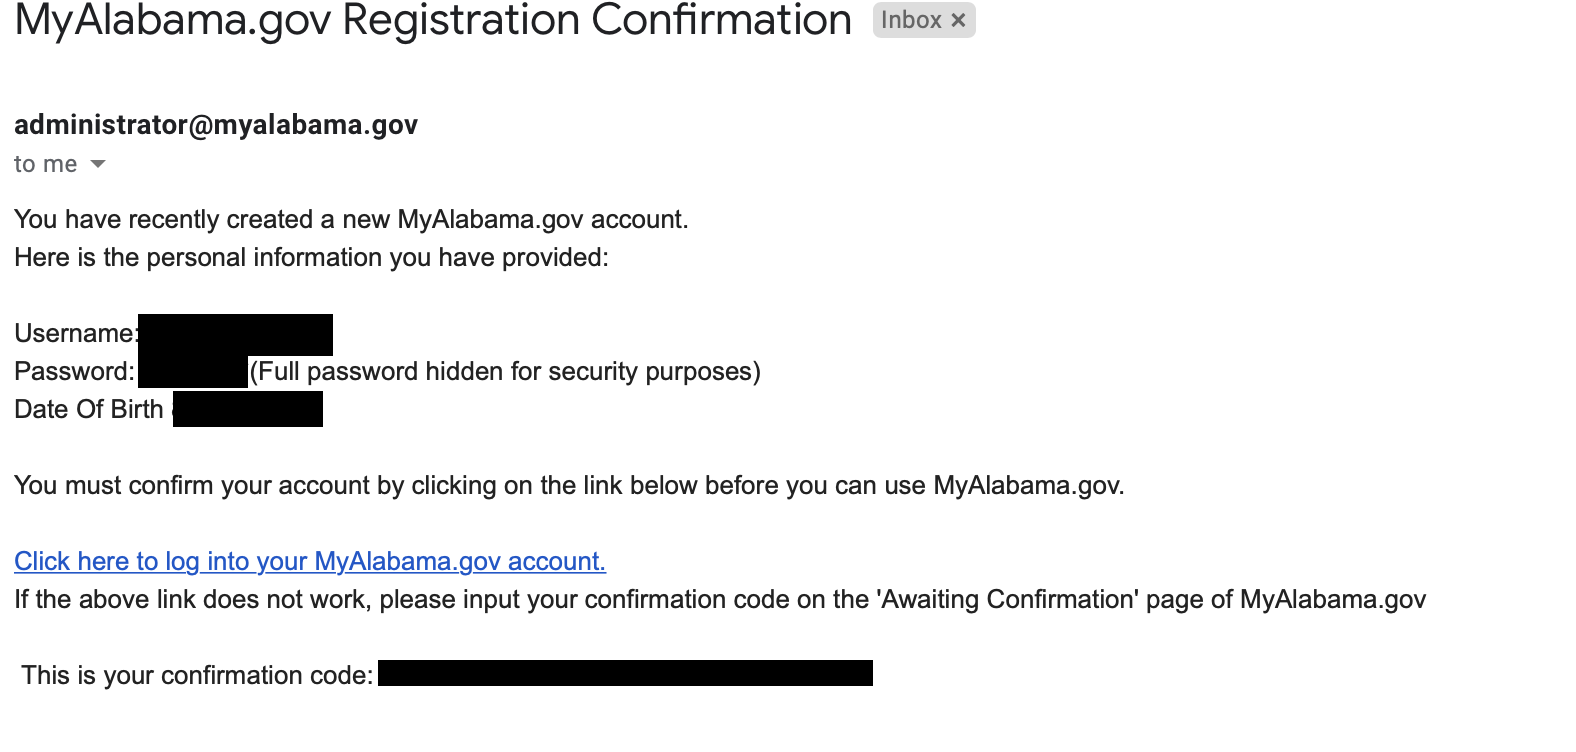Click the 'Here is the personal information' line
This screenshot has width=1576, height=752.
(311, 258)
